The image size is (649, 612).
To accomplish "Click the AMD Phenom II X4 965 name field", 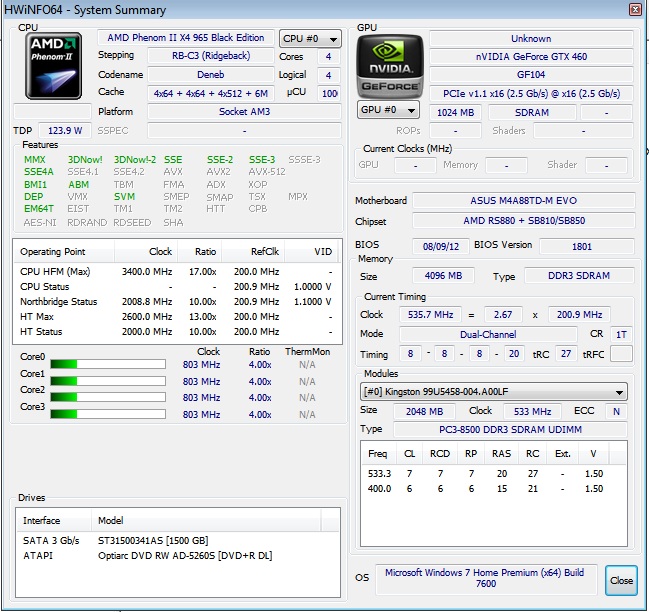I will click(x=186, y=38).
